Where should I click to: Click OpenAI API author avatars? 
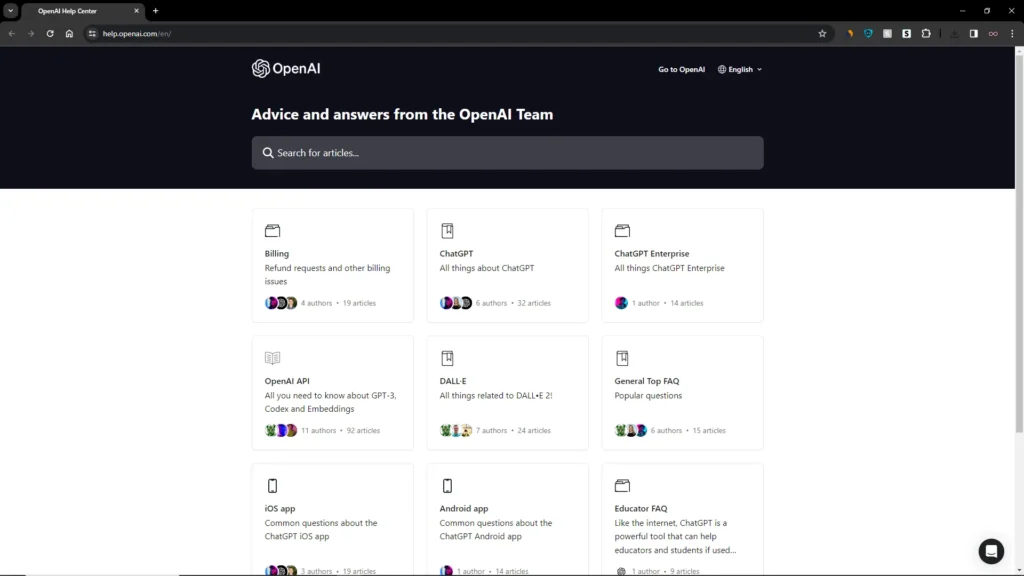tap(281, 430)
